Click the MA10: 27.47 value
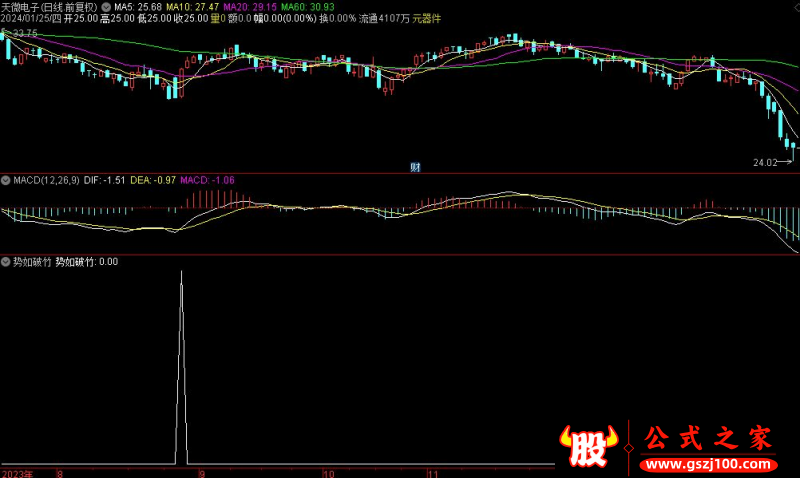Viewport: 800px width, 478px height. pyautogui.click(x=192, y=7)
